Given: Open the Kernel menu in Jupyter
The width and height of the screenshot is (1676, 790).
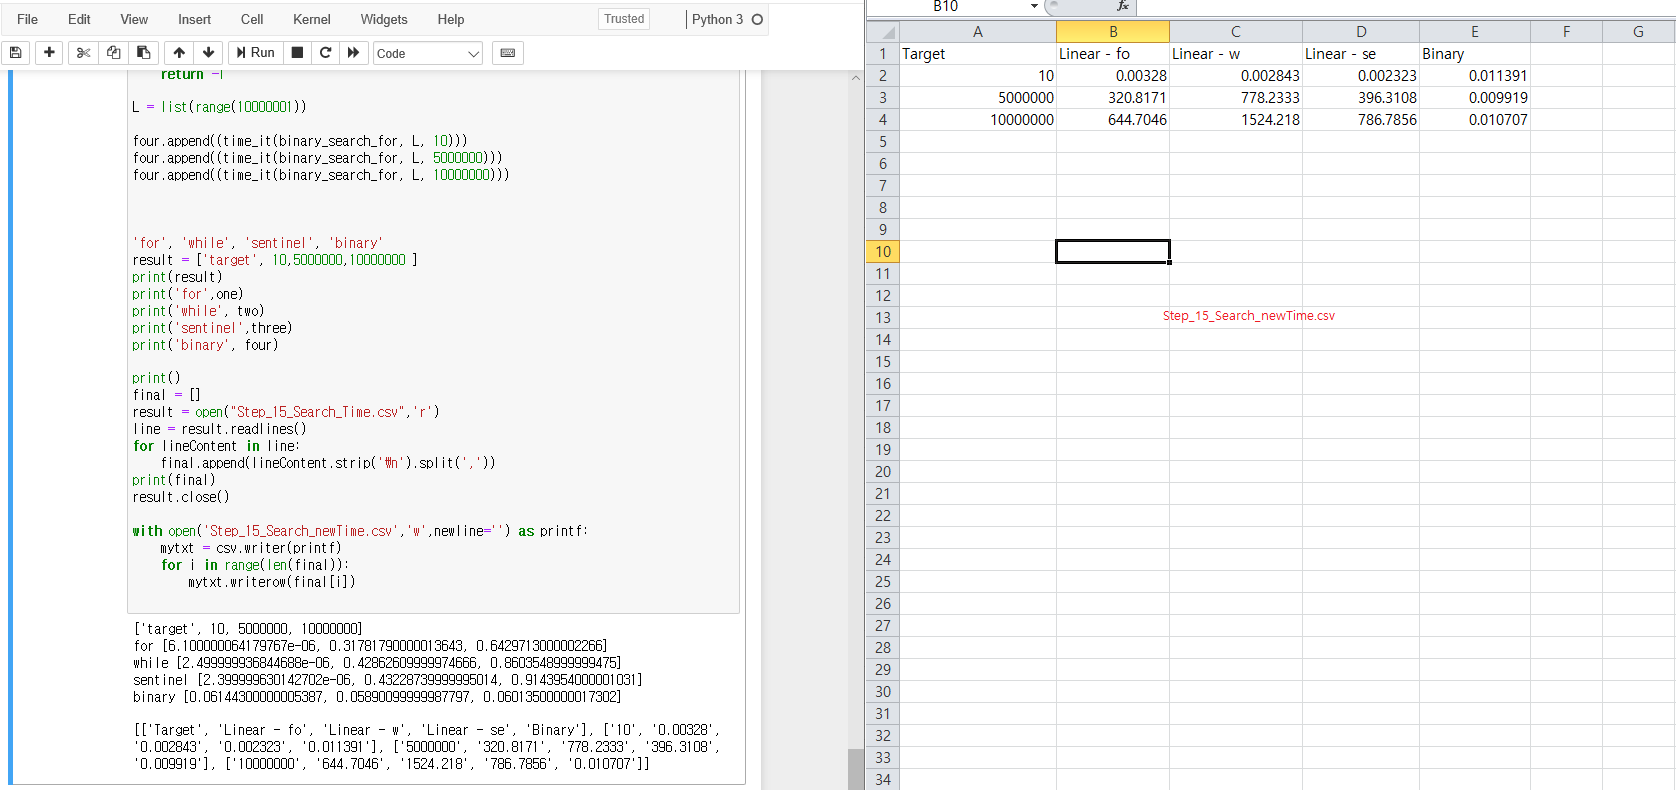Looking at the screenshot, I should click(312, 19).
